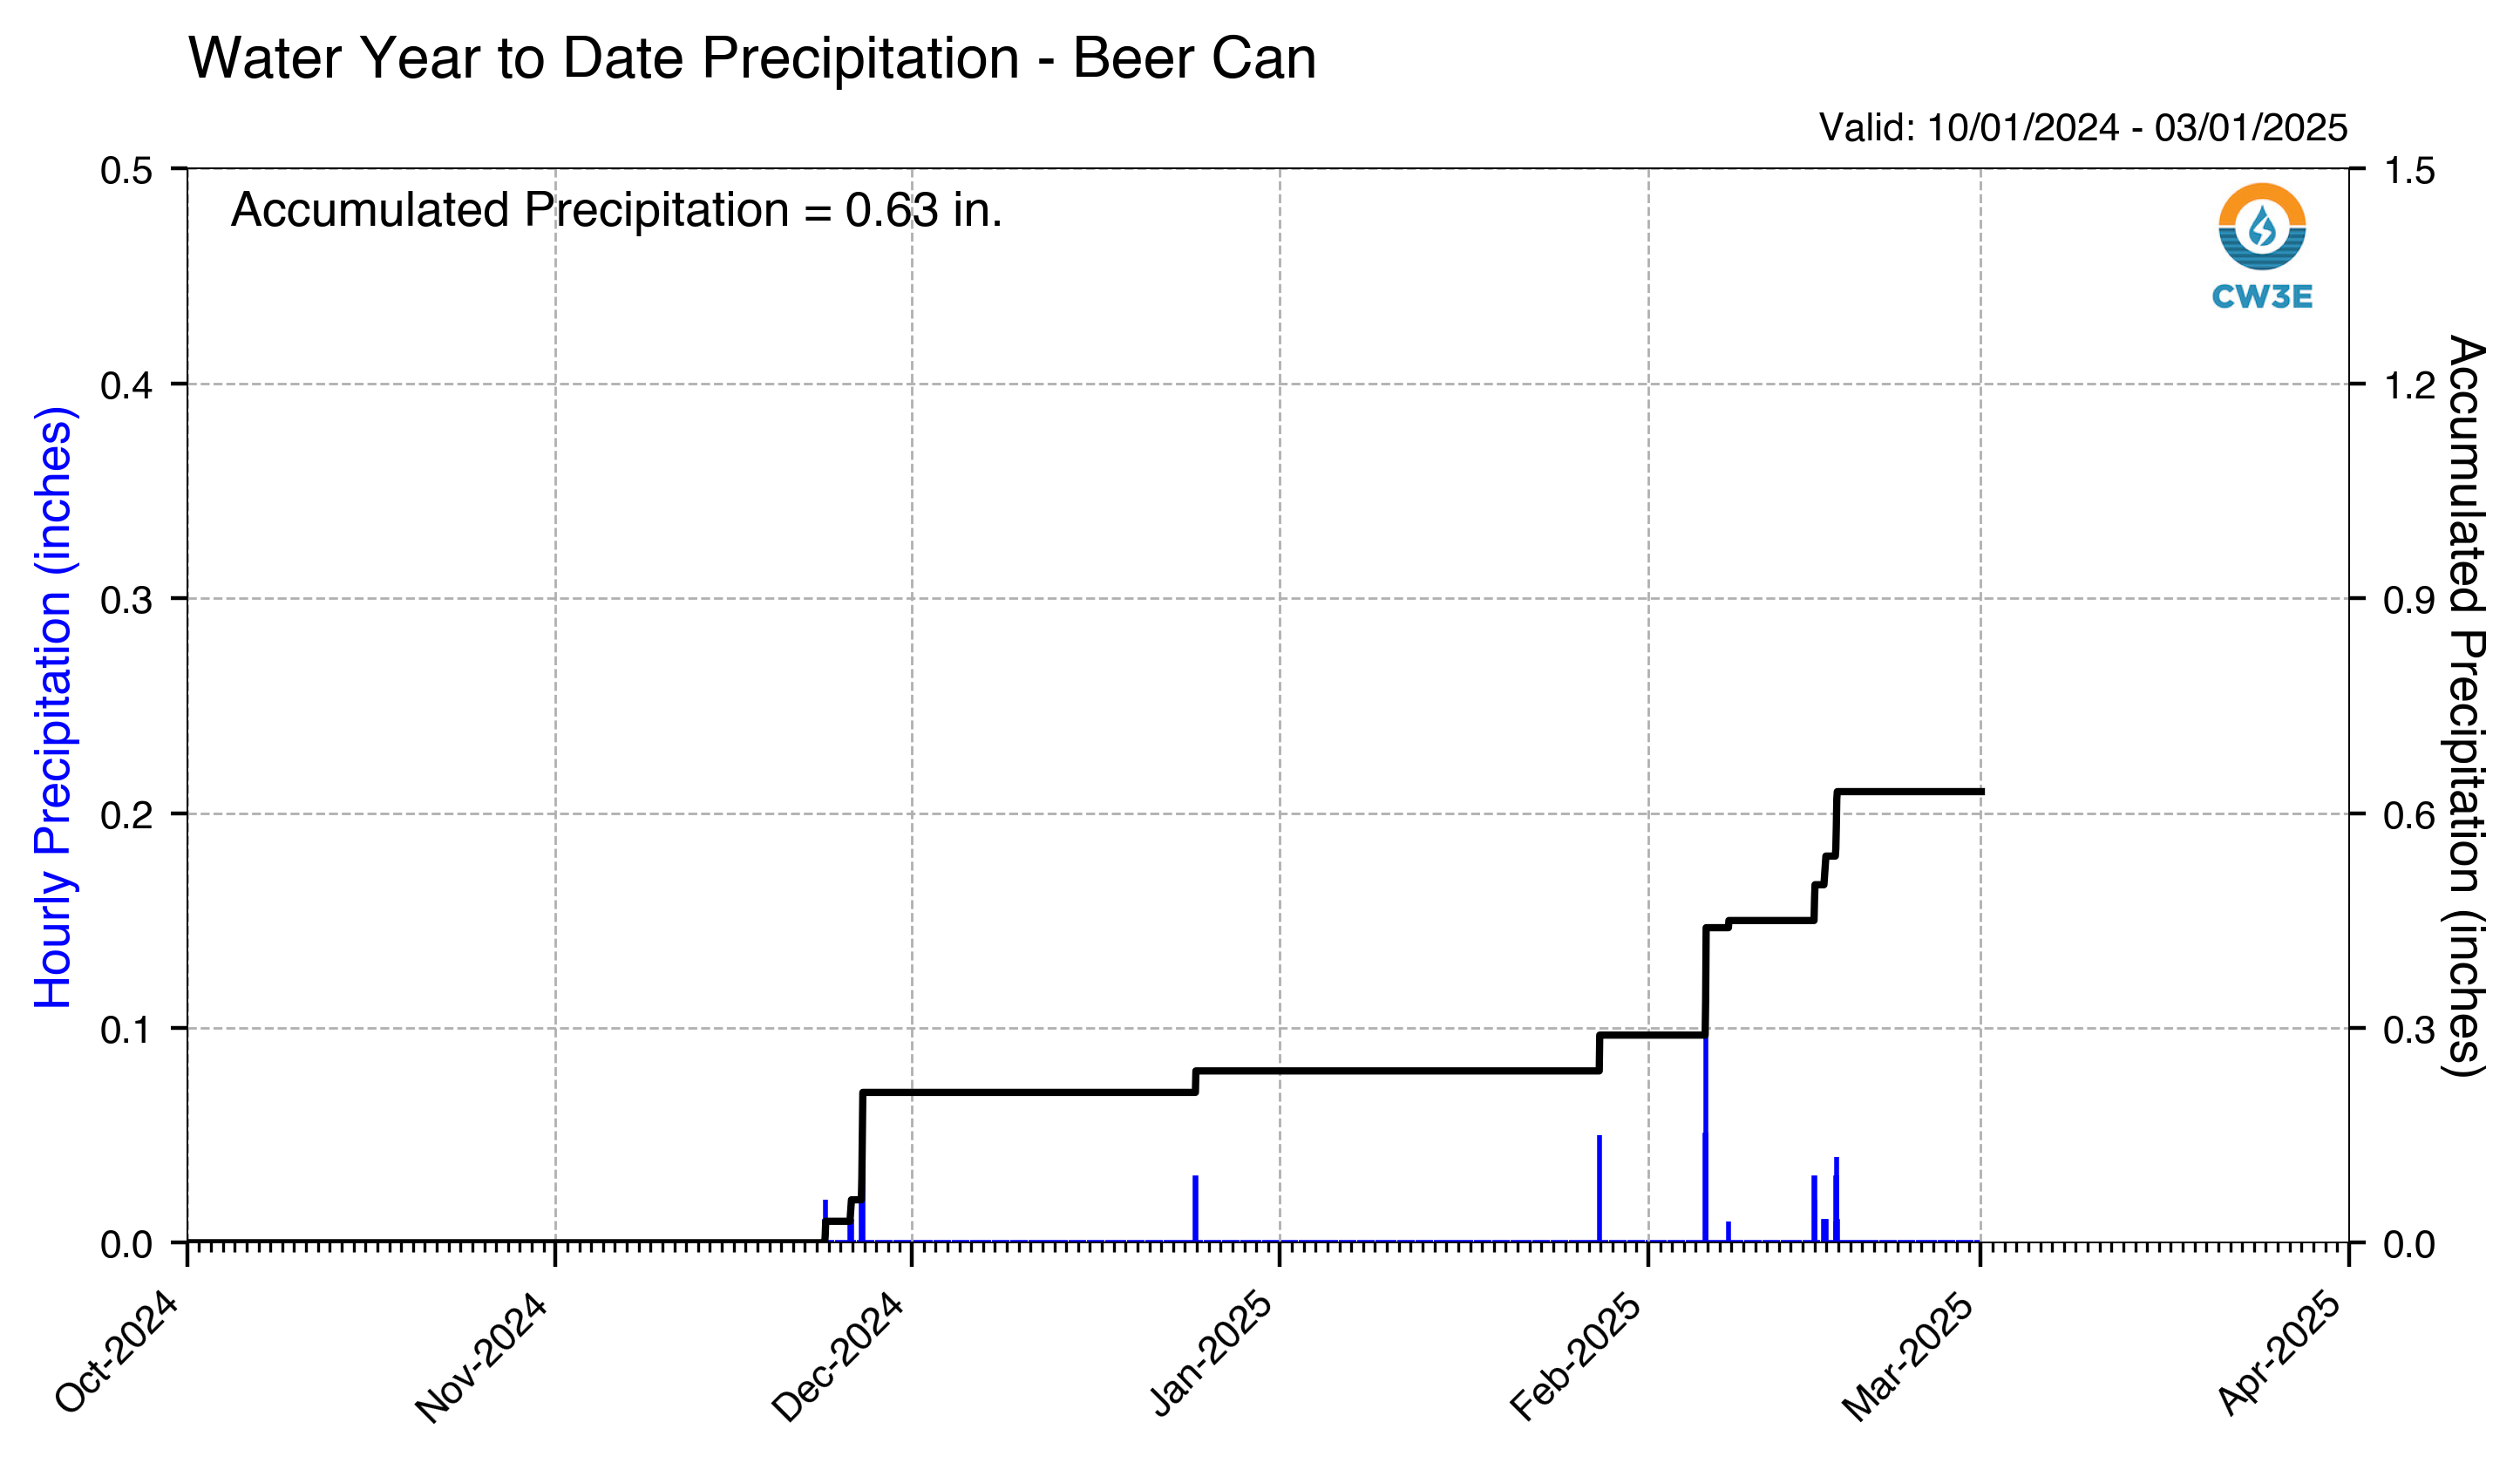Click the Hourly Precipitation (inches) axis title
The height and width of the screenshot is (1463, 2520).
(54, 707)
